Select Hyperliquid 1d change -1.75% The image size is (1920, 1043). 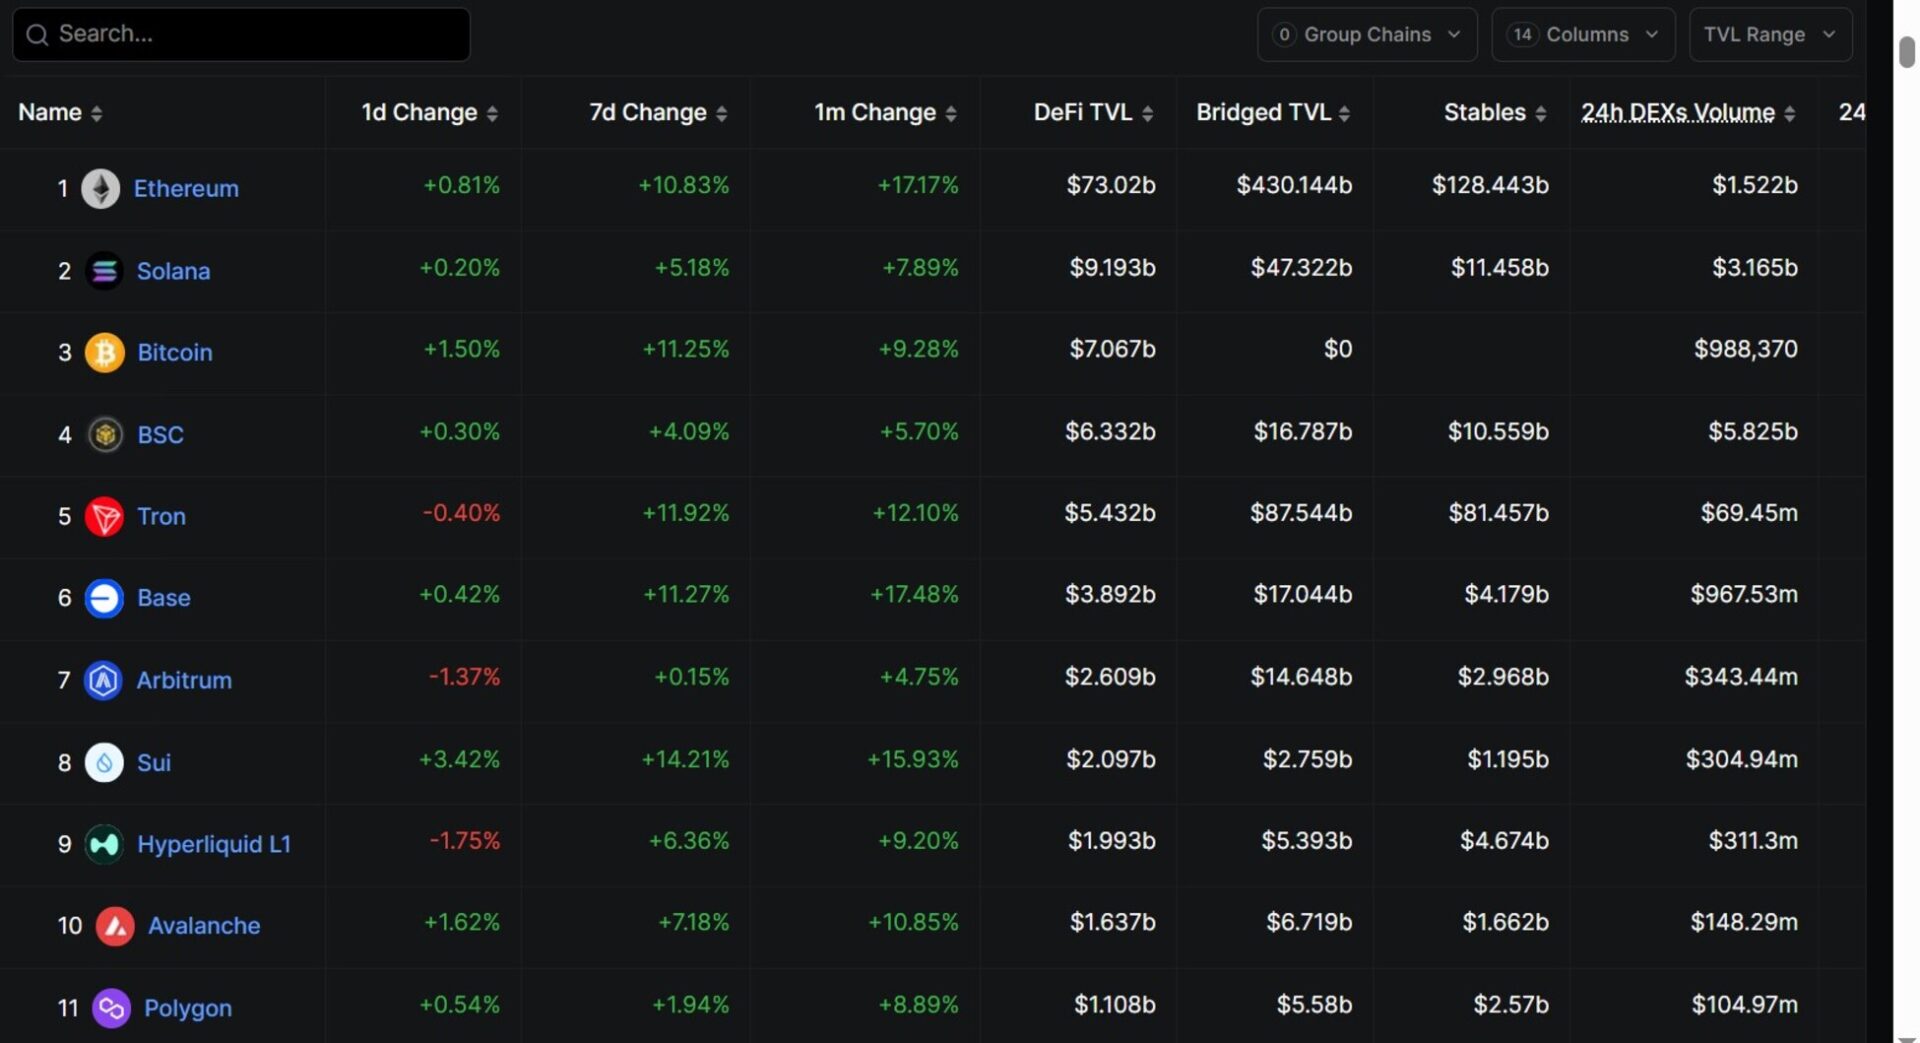click(x=464, y=841)
